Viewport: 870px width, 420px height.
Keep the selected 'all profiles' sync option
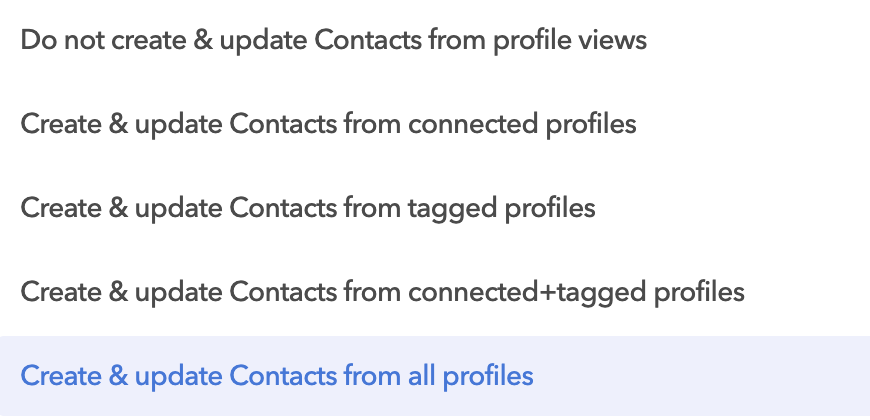click(435, 376)
